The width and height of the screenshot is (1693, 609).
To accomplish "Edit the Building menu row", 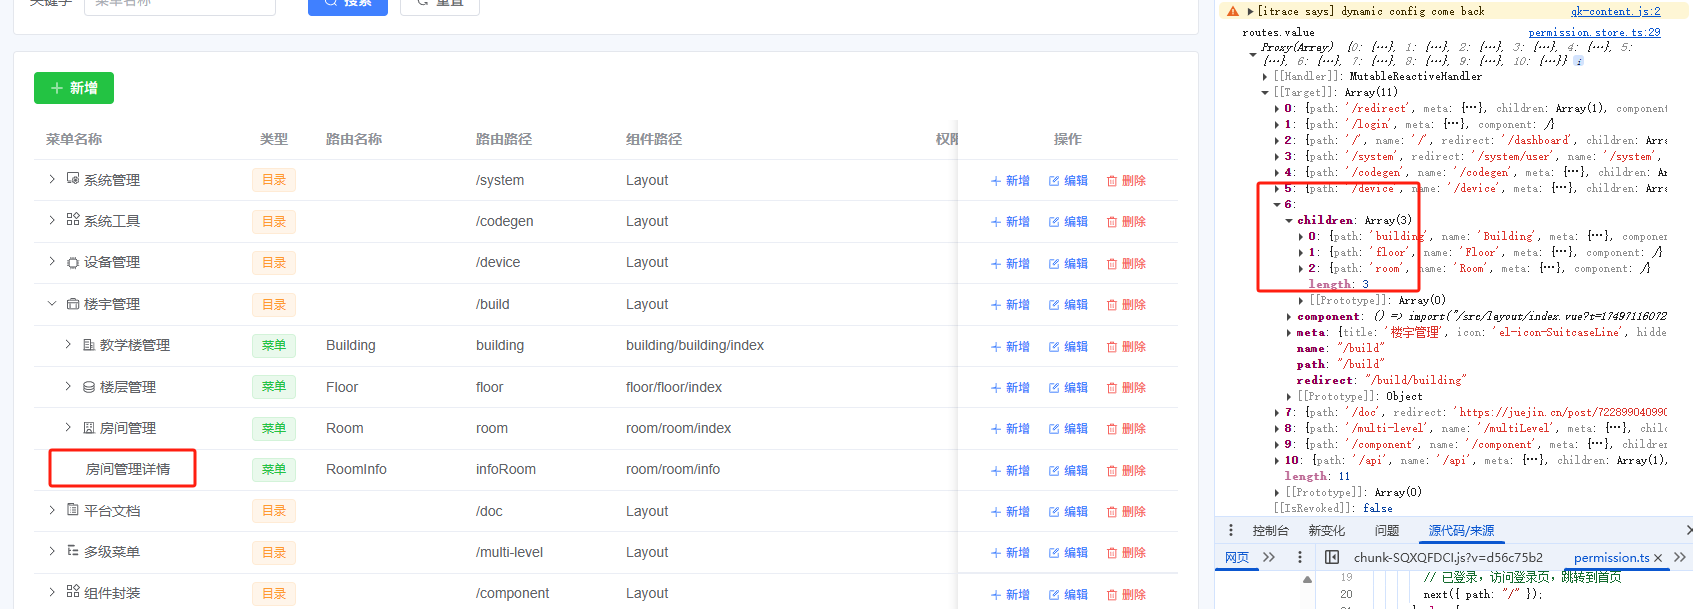I will [1068, 347].
